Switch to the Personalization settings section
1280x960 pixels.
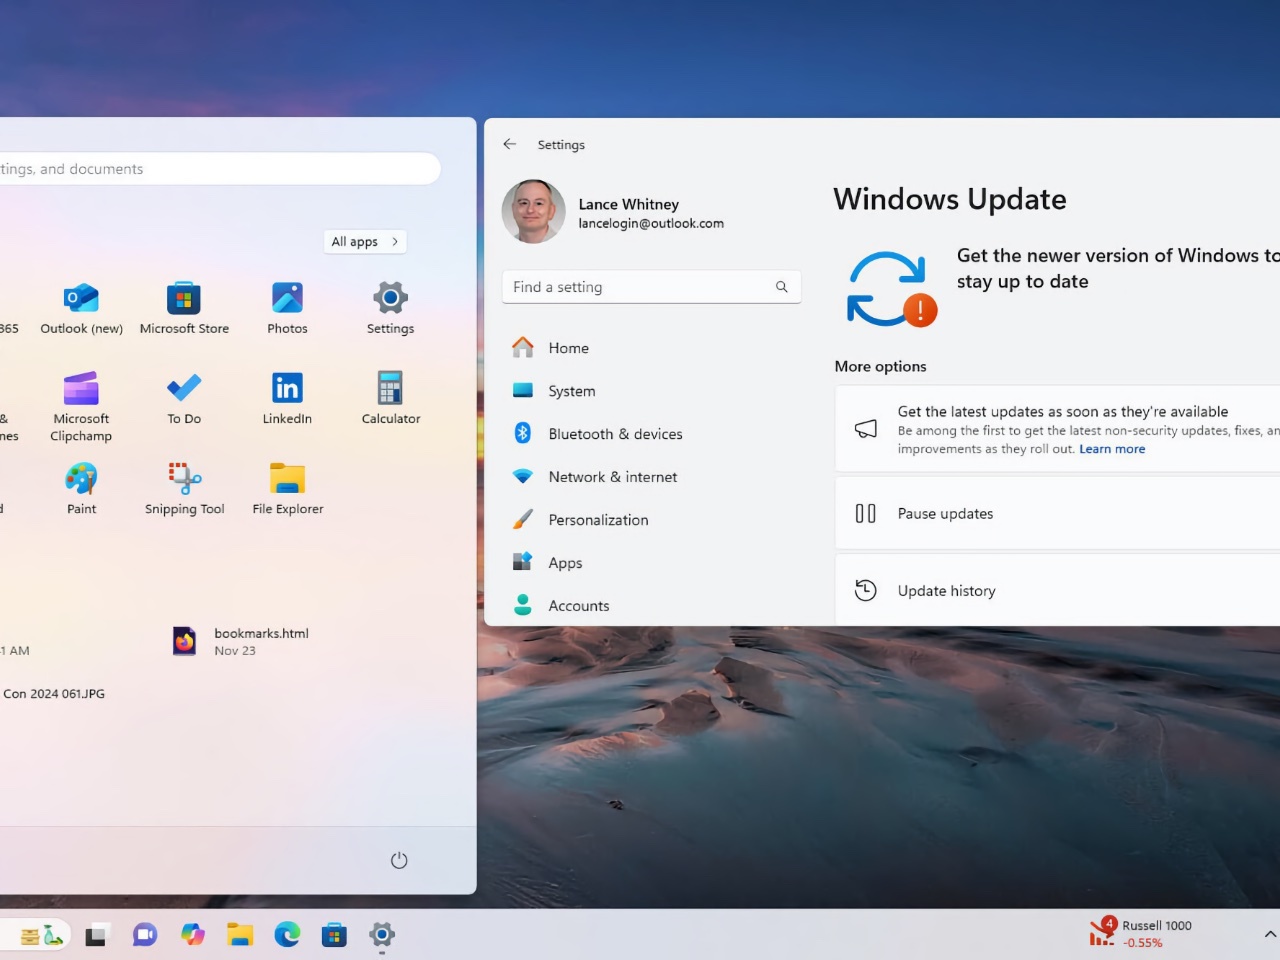coord(598,519)
